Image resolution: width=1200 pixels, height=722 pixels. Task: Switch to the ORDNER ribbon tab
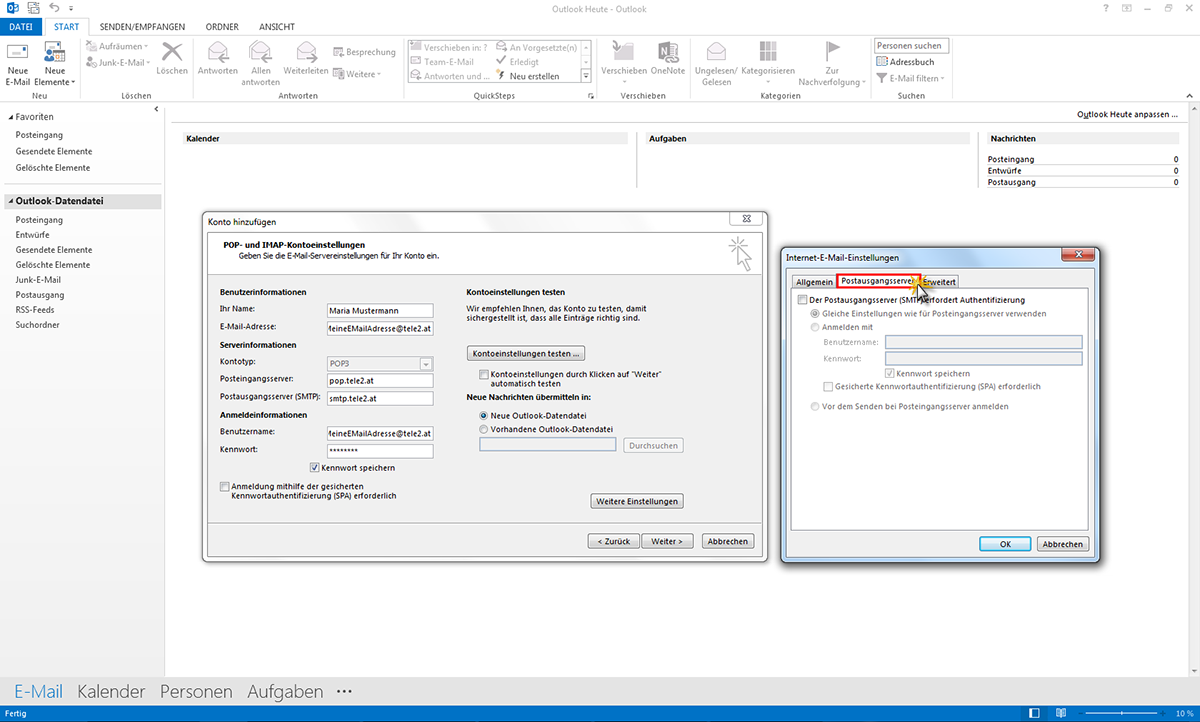(x=221, y=27)
